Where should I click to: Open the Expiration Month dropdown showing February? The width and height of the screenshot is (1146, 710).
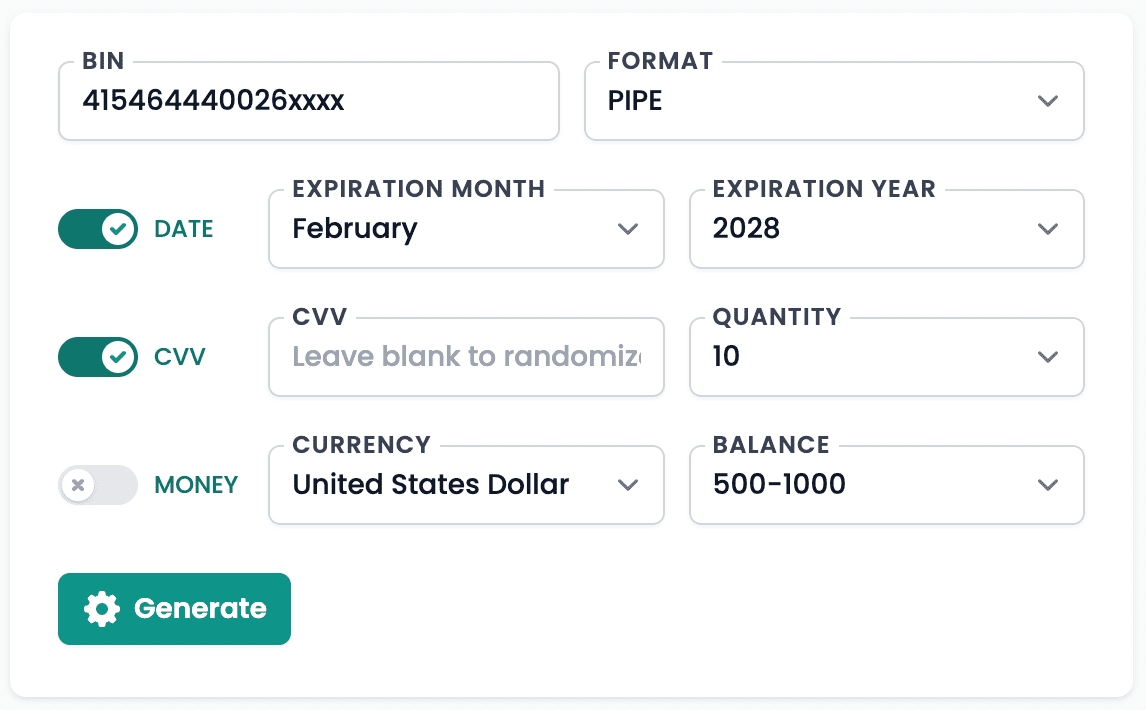(465, 229)
